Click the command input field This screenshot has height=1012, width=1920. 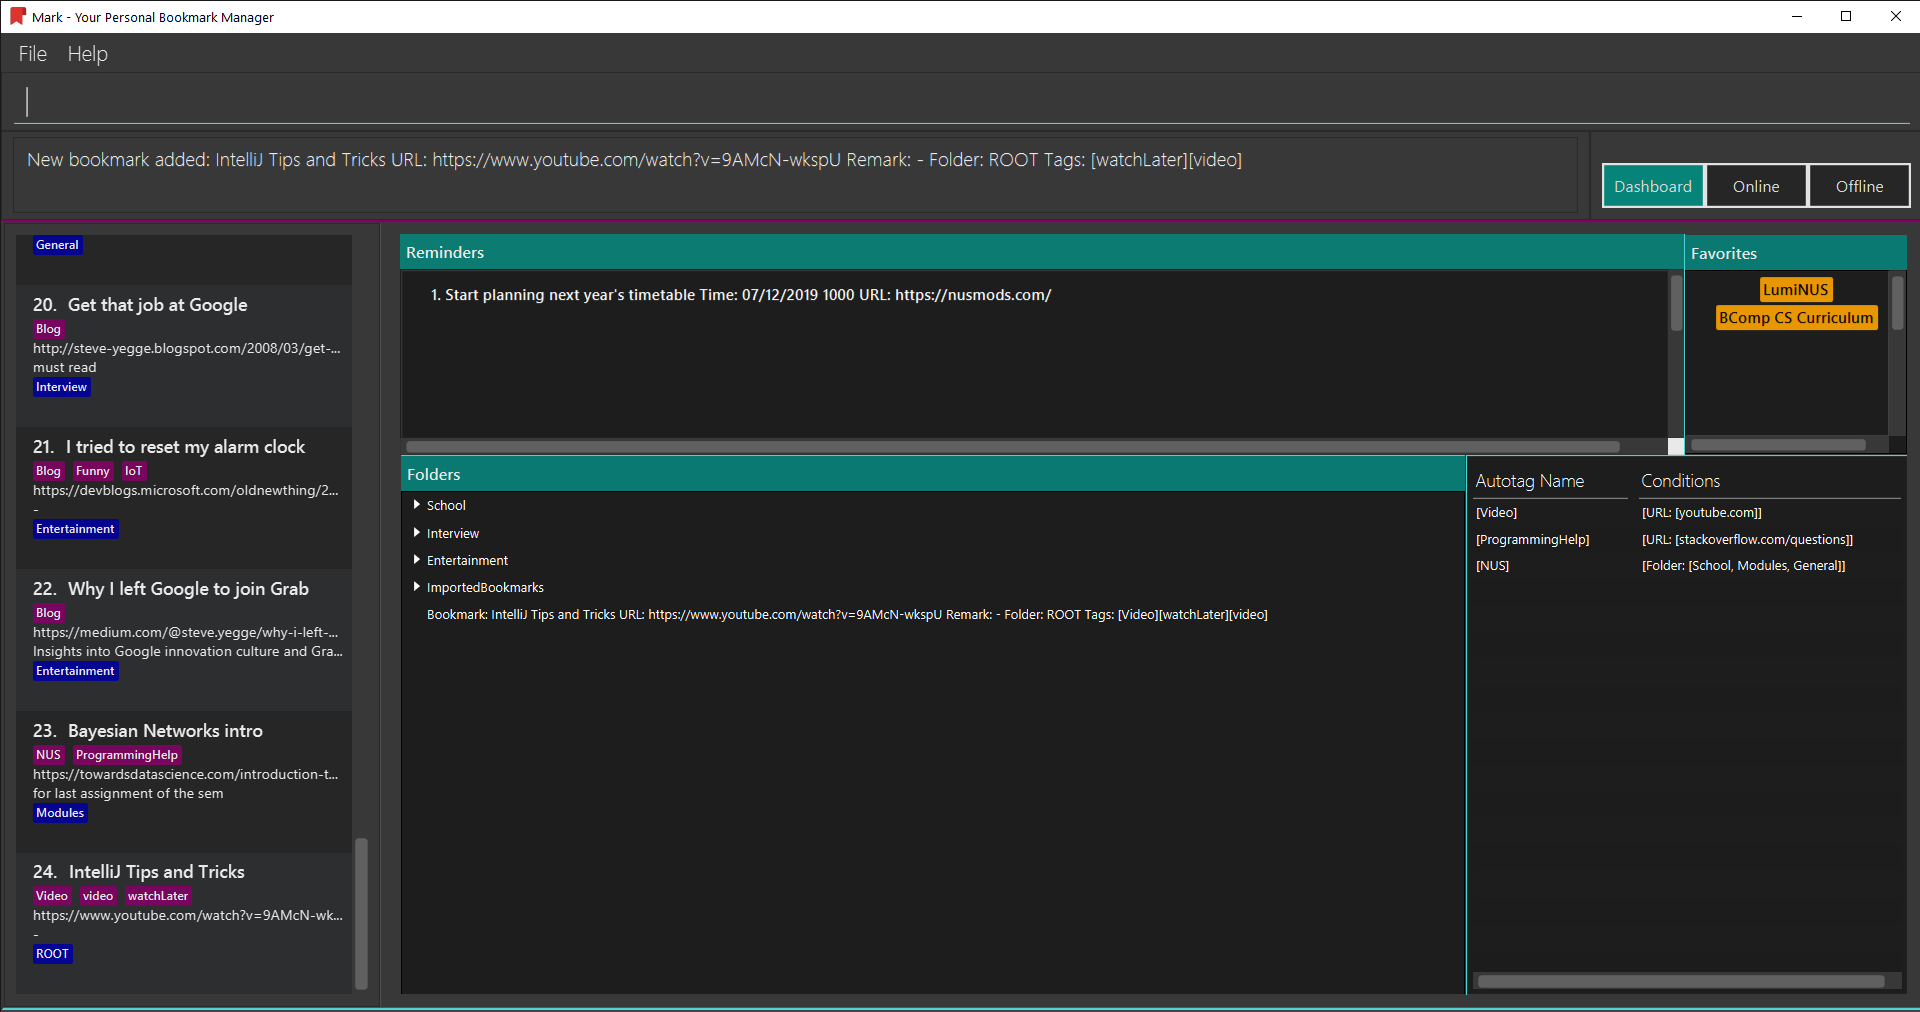pos(960,102)
